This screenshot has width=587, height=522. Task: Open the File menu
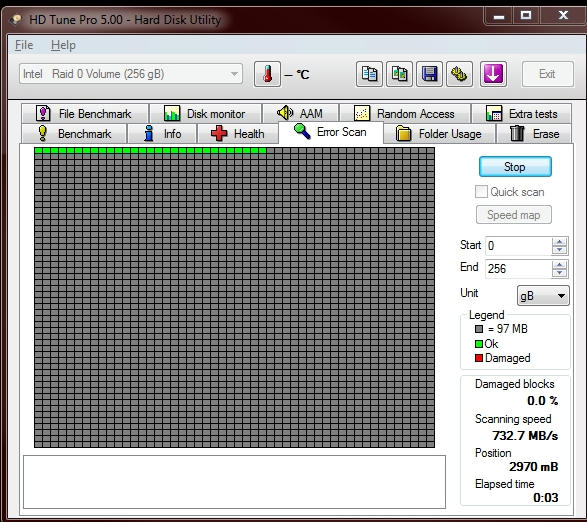point(24,45)
